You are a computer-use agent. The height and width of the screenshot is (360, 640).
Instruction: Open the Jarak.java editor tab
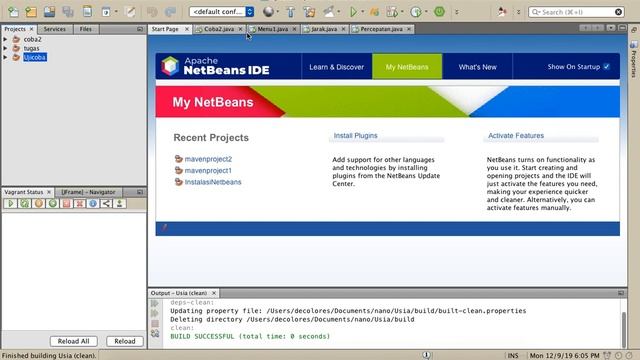tap(324, 29)
